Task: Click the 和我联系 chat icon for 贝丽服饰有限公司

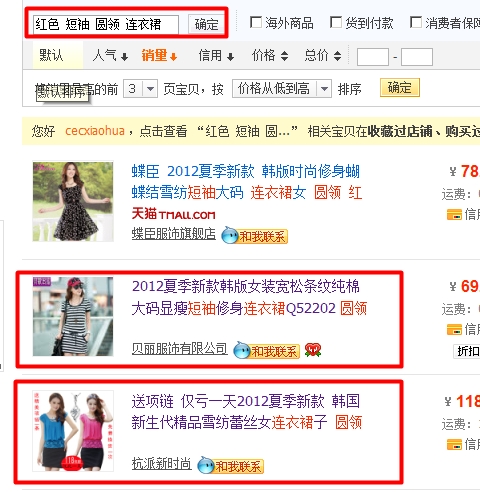Action: (267, 351)
